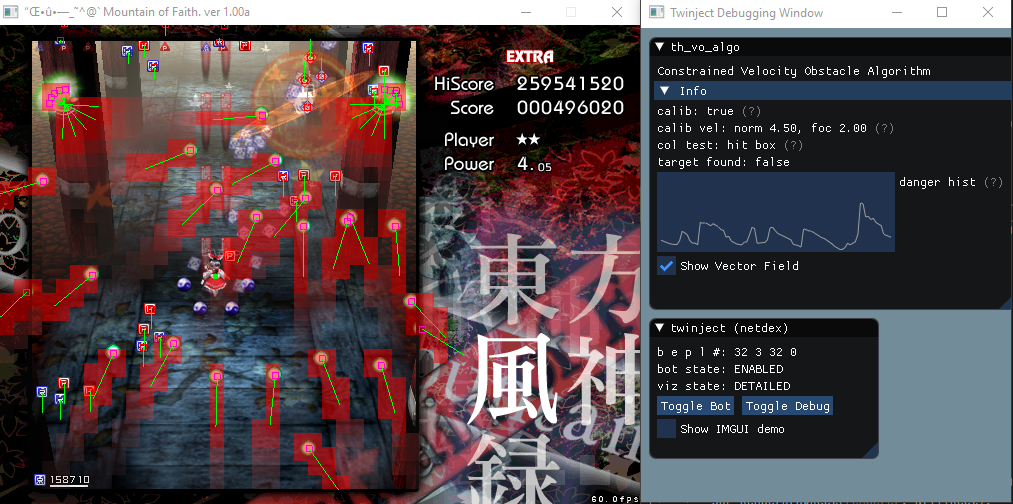
Task: Click the Twinject Debugging Window title icon
Action: click(656, 12)
